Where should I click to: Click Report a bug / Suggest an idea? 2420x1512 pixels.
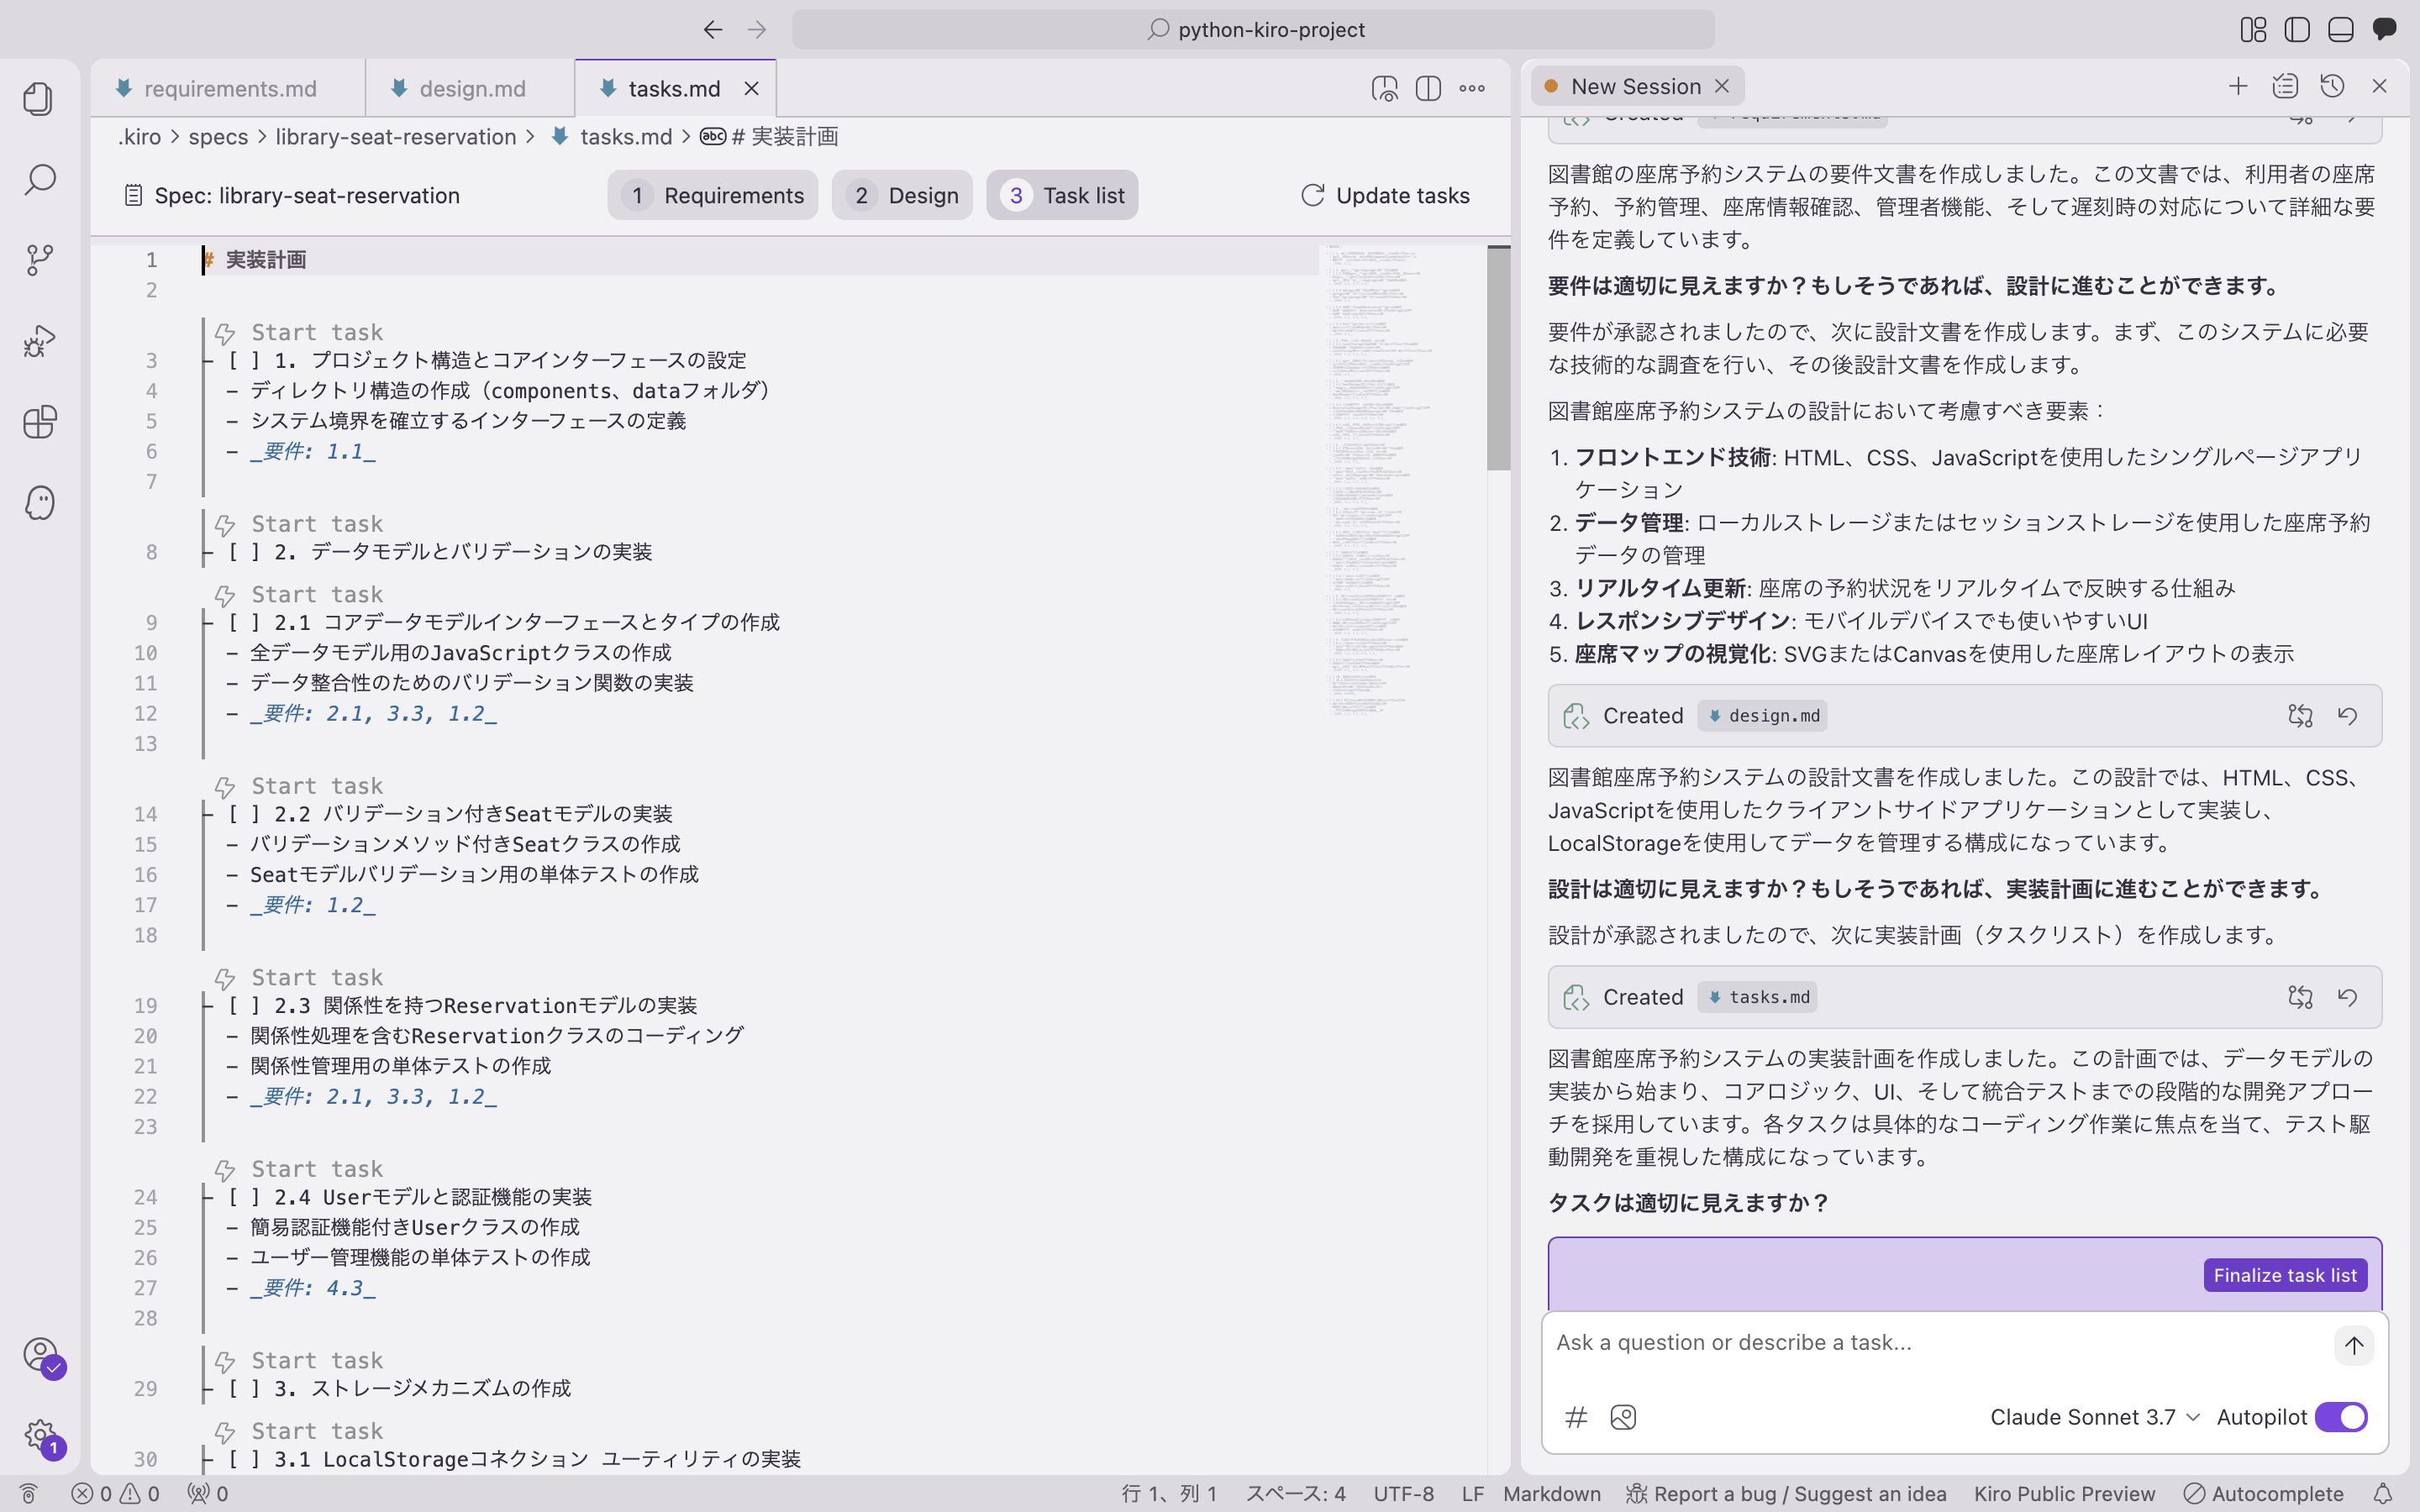point(1786,1494)
